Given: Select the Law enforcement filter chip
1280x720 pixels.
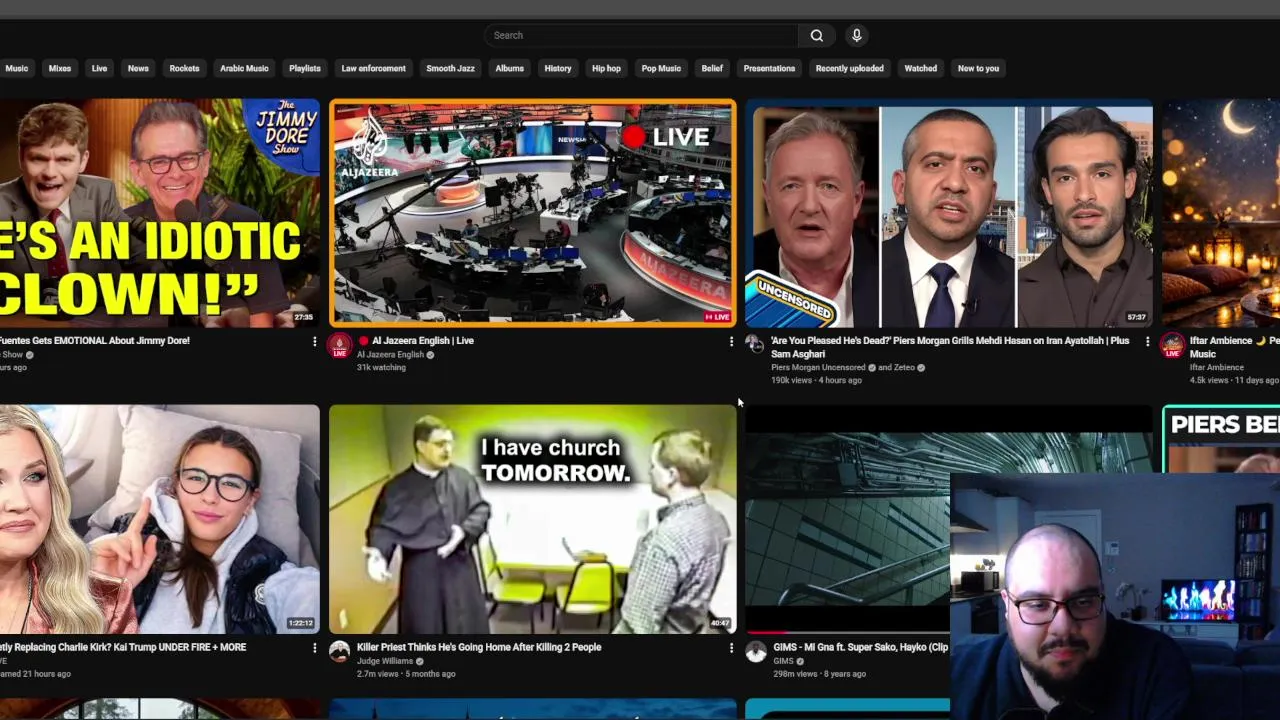Looking at the screenshot, I should point(374,68).
